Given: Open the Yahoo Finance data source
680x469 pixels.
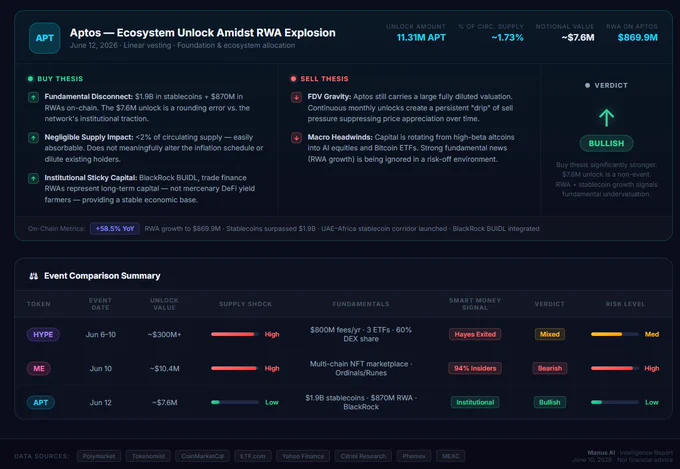Looking at the screenshot, I should 303,456.
